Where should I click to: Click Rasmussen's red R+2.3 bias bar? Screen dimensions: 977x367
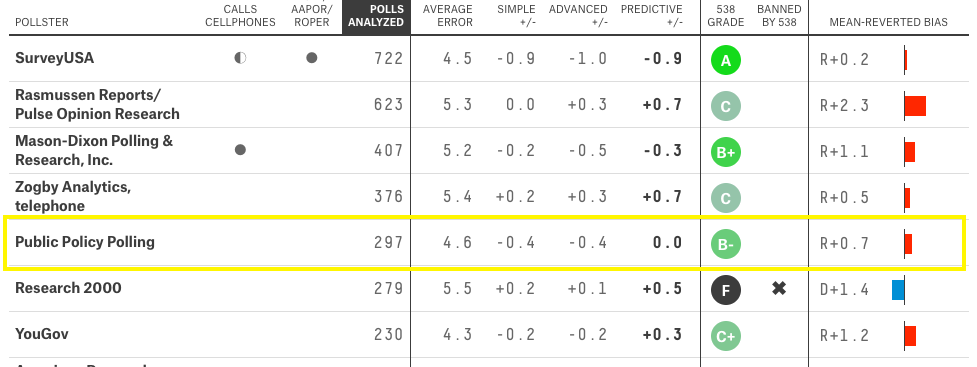(x=915, y=106)
